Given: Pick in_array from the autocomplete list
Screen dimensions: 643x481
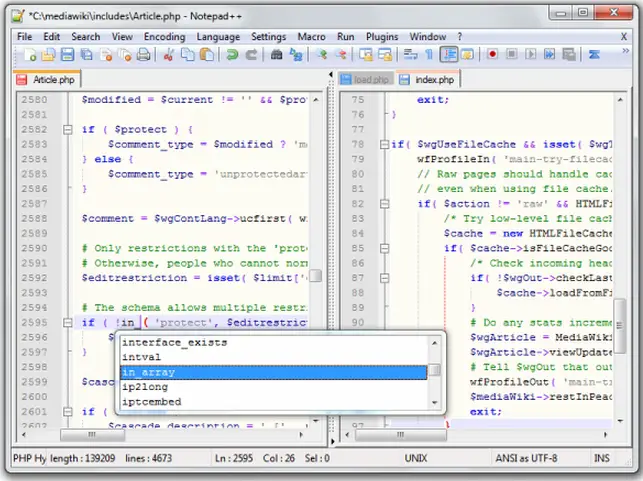Looking at the screenshot, I should (x=274, y=372).
